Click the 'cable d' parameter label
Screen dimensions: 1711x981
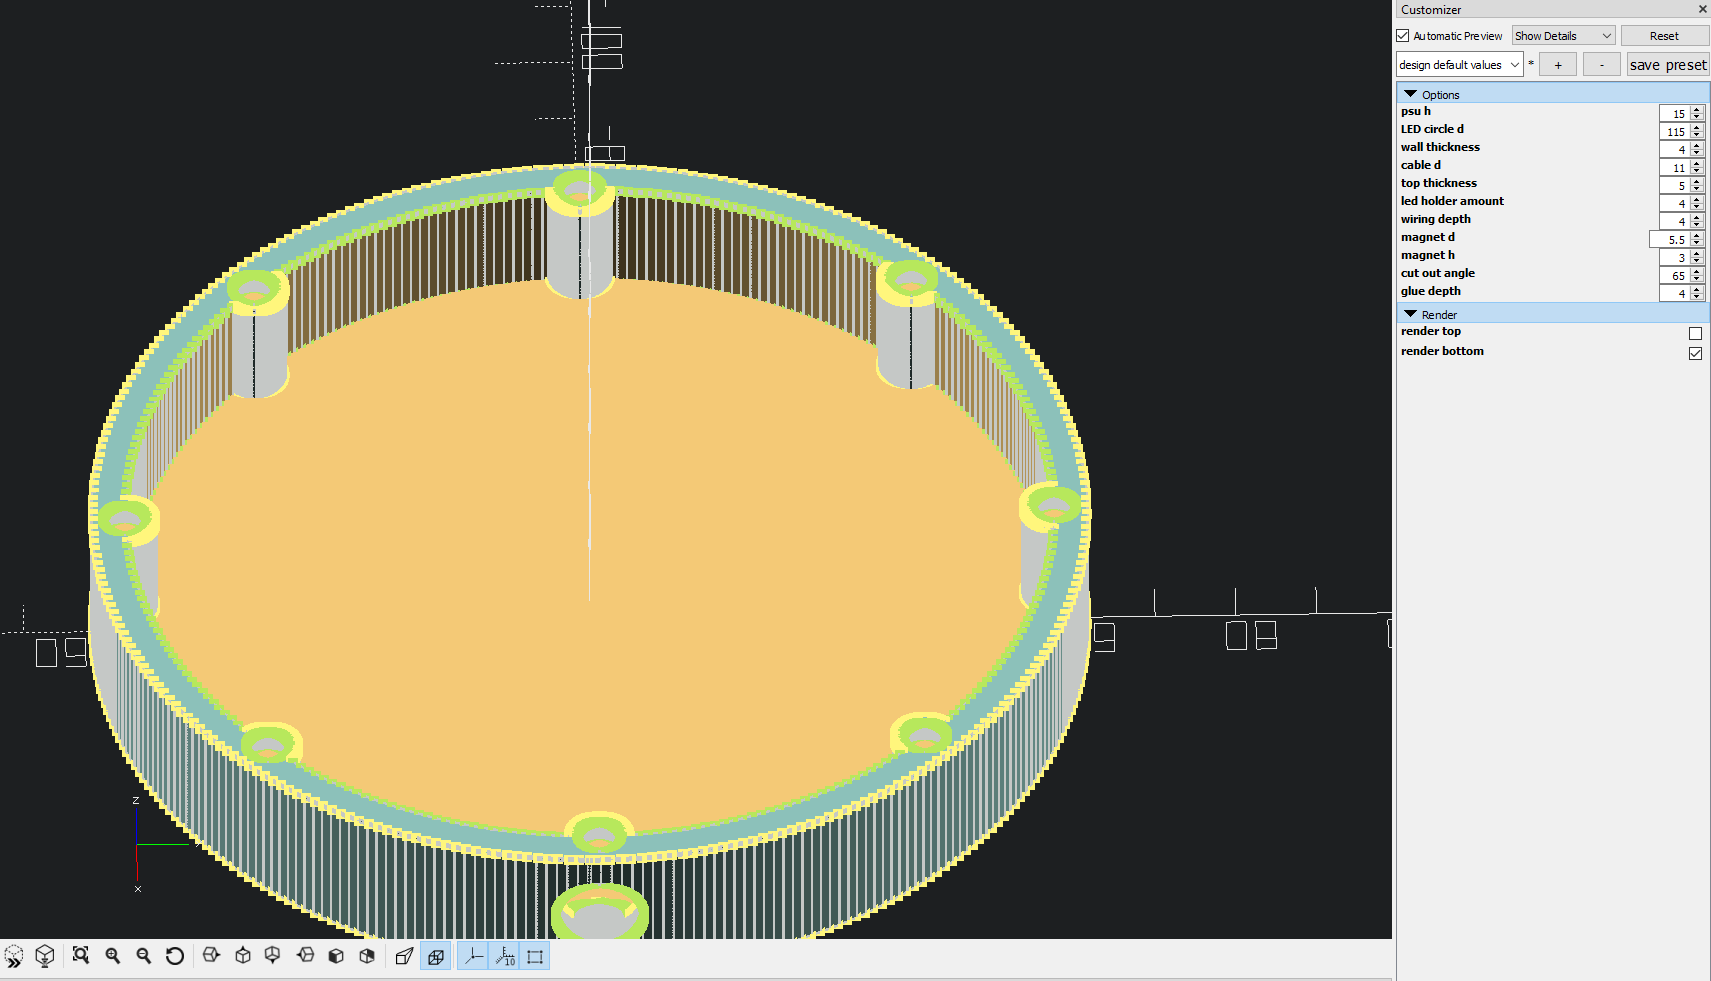point(1421,165)
